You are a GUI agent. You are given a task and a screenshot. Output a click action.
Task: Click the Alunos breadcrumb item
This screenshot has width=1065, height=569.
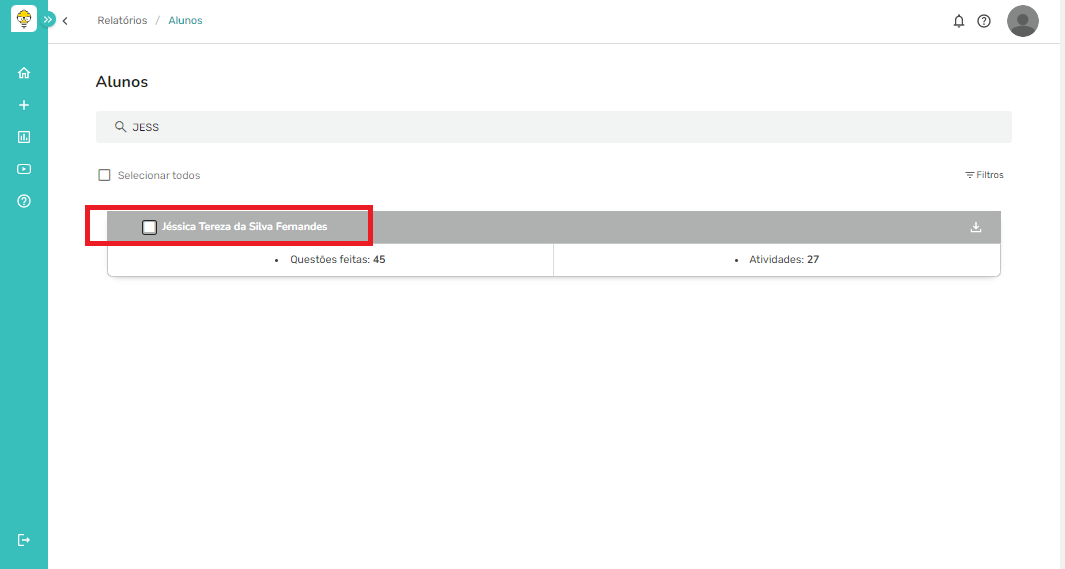tap(185, 21)
